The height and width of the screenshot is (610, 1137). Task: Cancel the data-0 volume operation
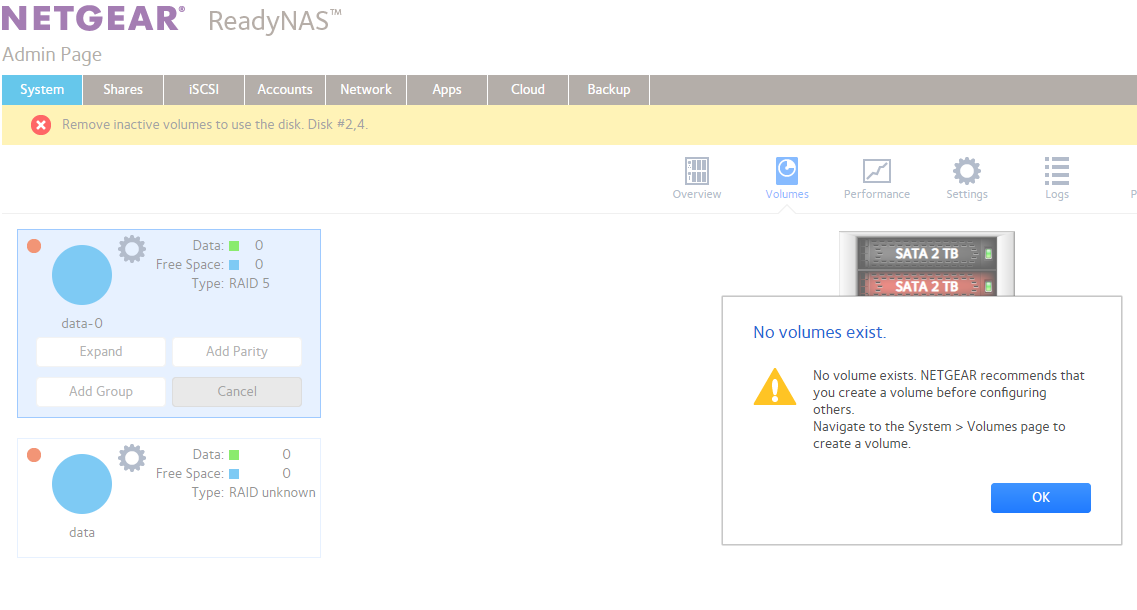click(236, 391)
